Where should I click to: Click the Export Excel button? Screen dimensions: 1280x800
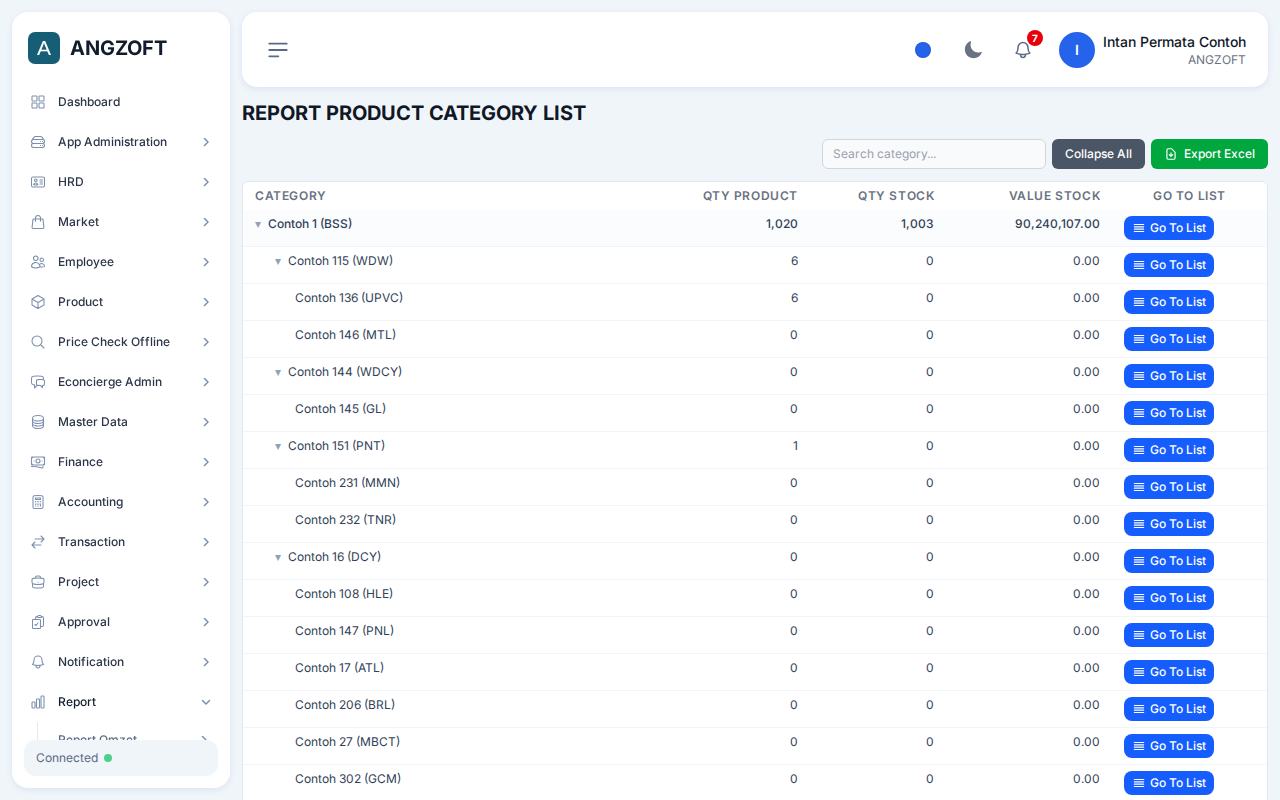point(1209,154)
